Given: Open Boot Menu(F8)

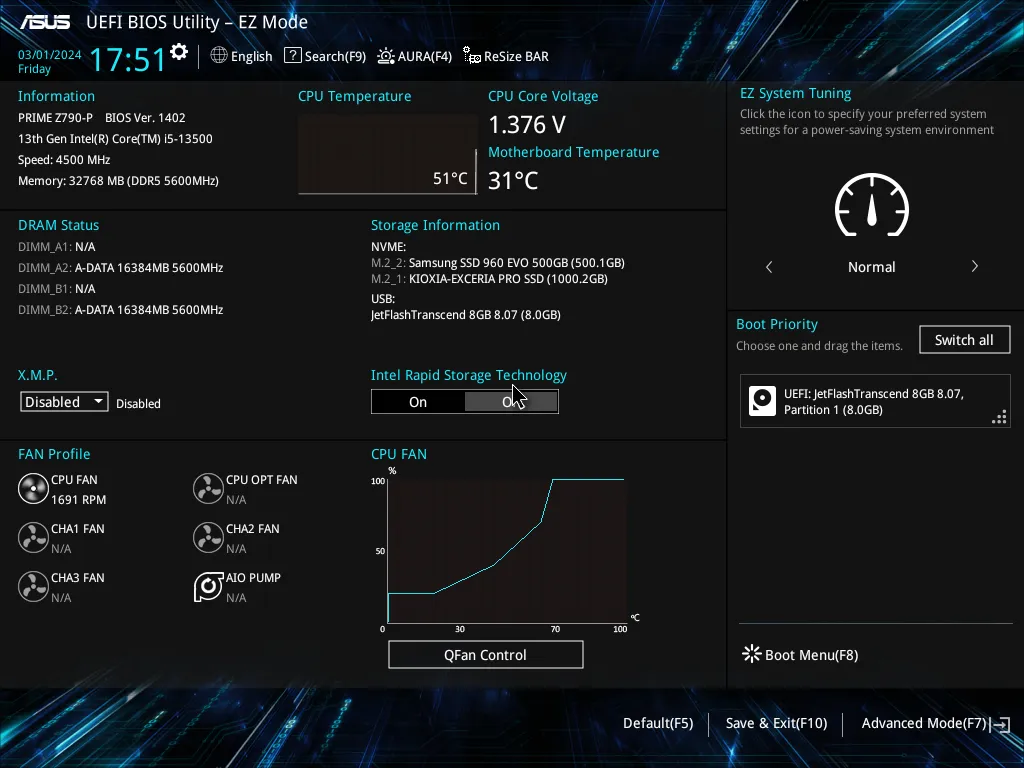Looking at the screenshot, I should point(801,654).
